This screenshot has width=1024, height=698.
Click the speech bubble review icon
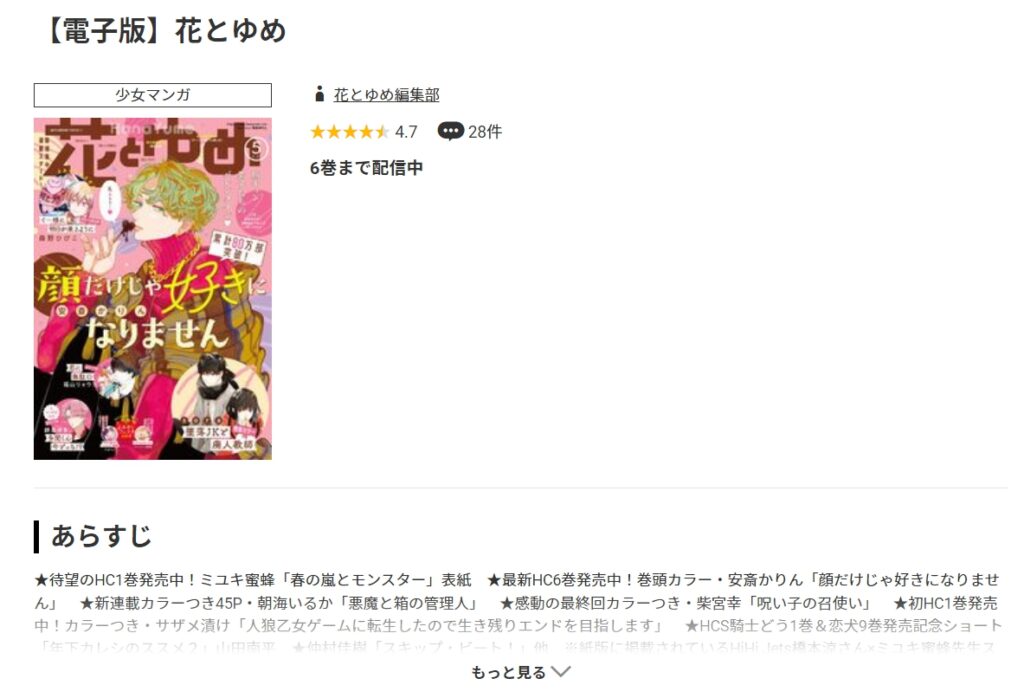(450, 131)
